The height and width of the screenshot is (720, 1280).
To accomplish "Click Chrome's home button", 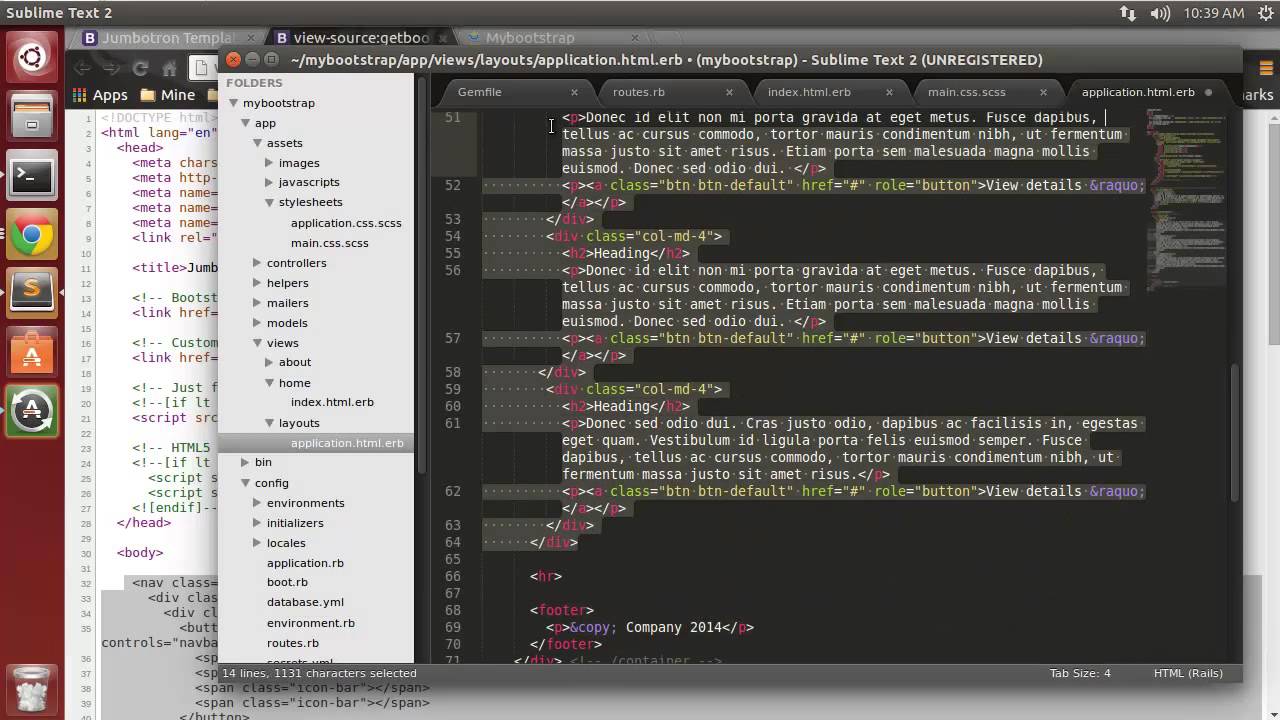I will click(x=170, y=69).
